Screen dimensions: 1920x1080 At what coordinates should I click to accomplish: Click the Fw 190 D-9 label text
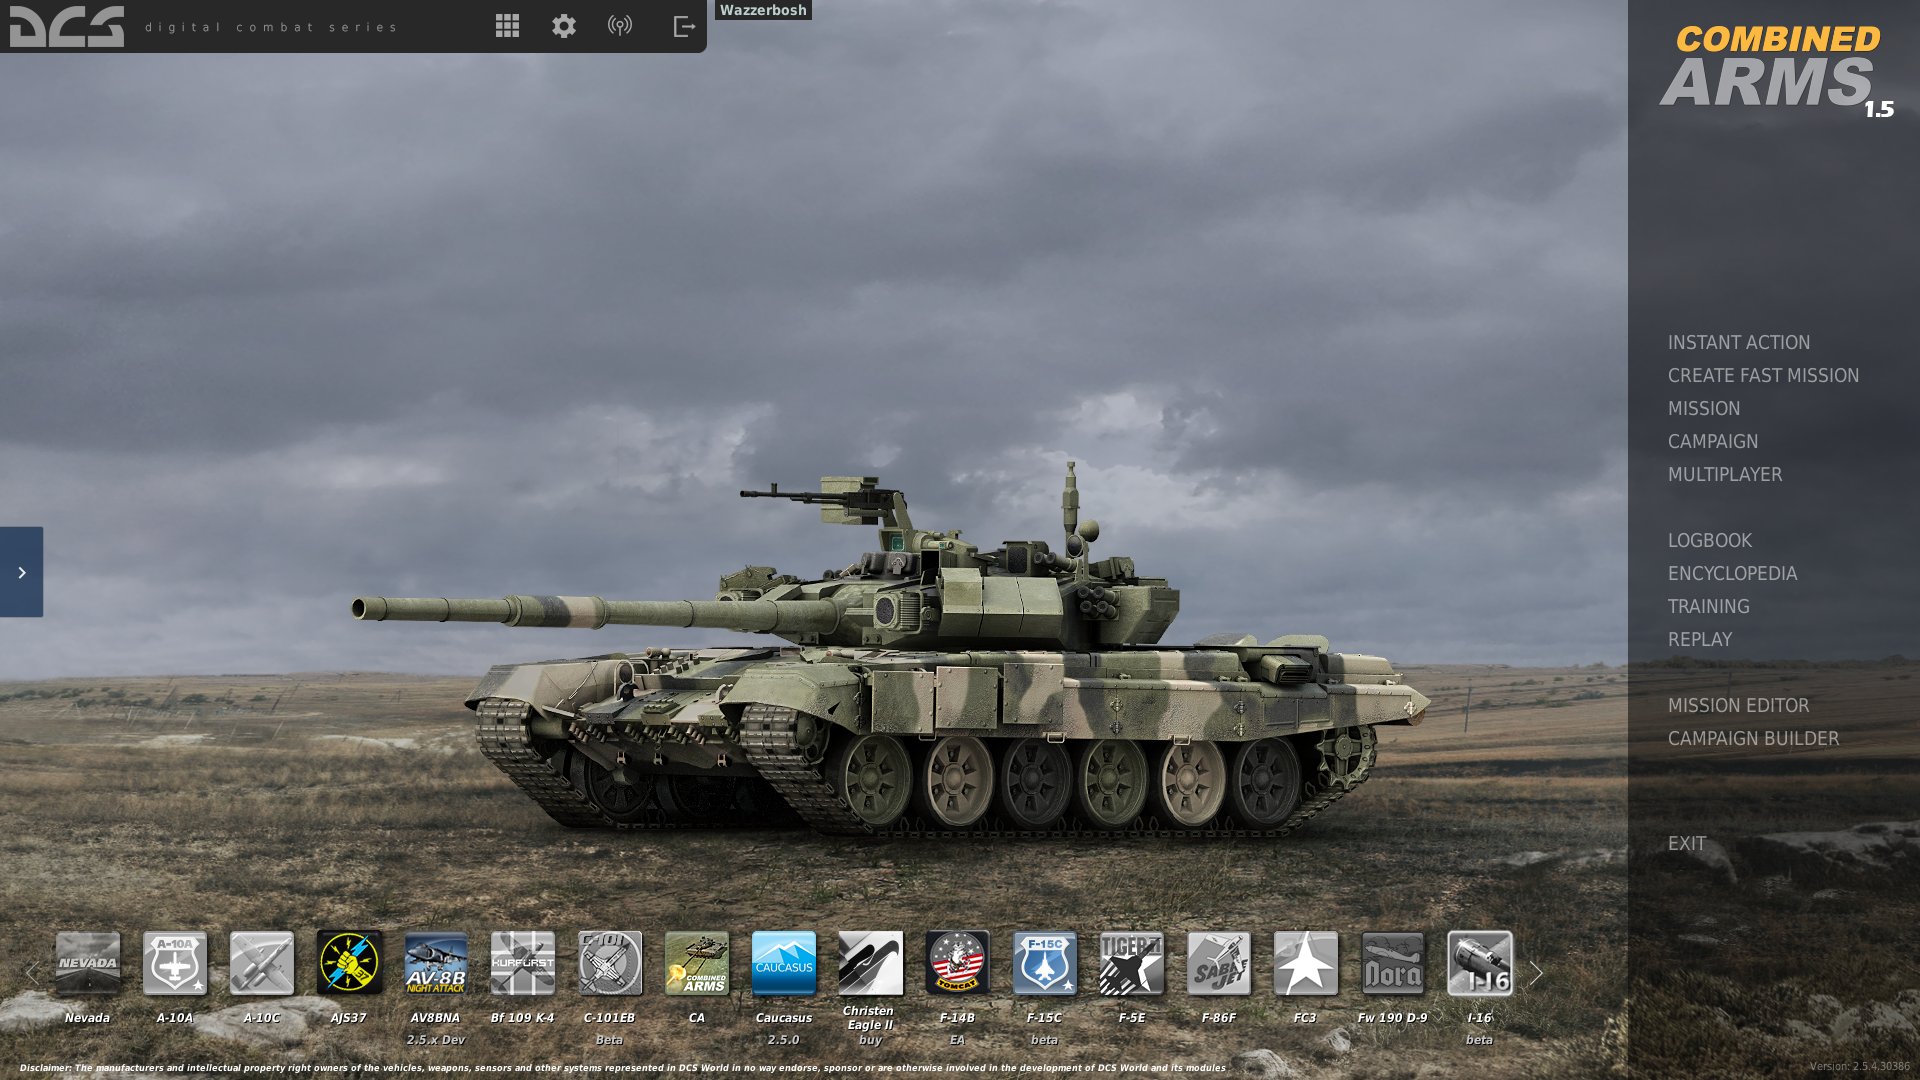[x=1392, y=1018]
